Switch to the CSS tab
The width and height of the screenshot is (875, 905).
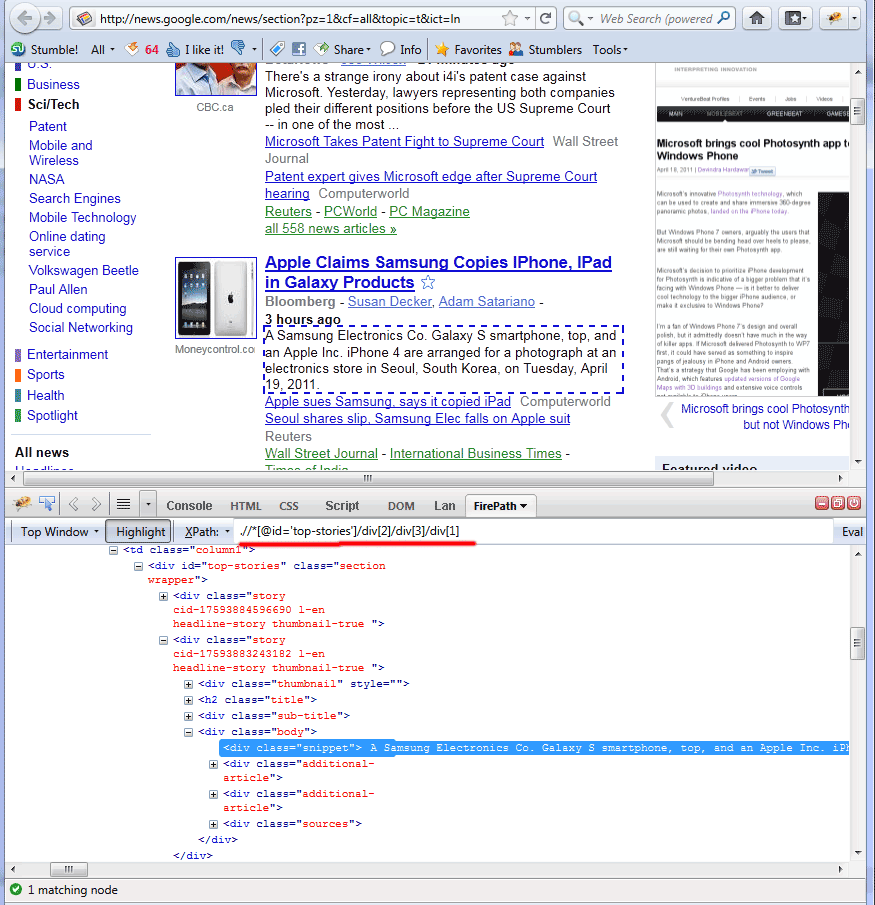click(289, 506)
